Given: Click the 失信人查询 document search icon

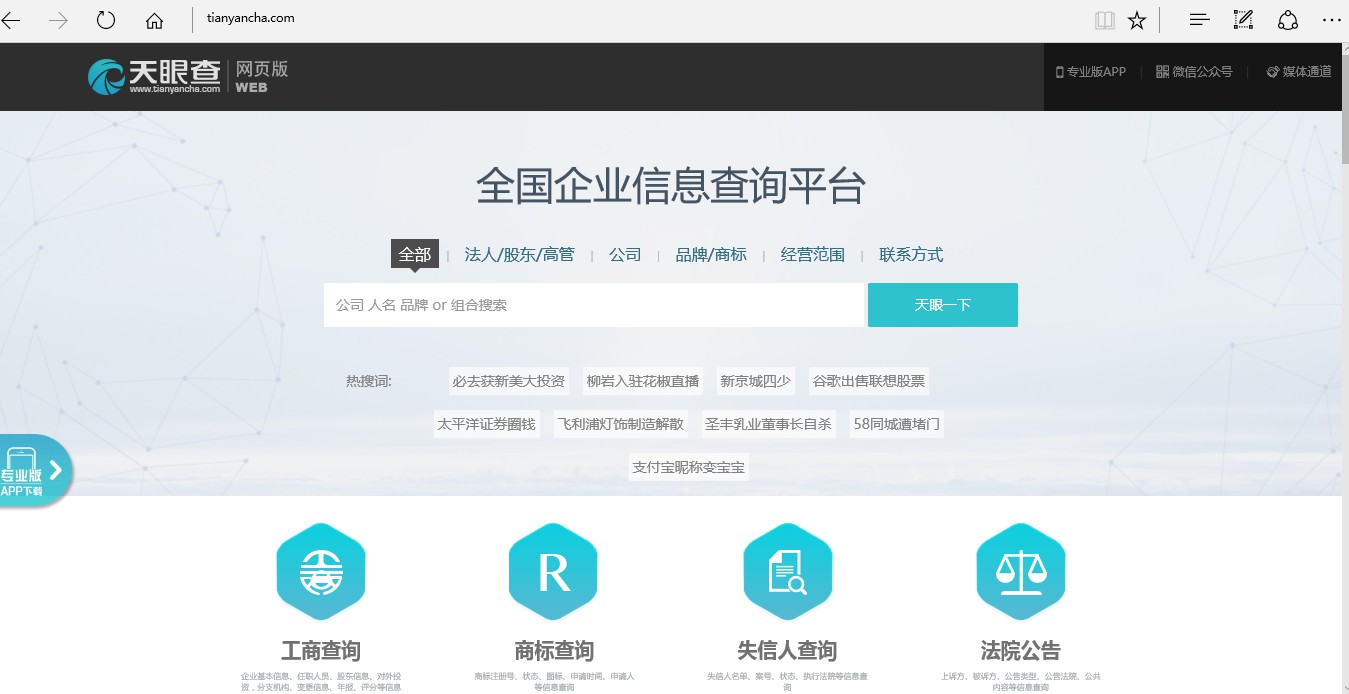Looking at the screenshot, I should [x=787, y=572].
